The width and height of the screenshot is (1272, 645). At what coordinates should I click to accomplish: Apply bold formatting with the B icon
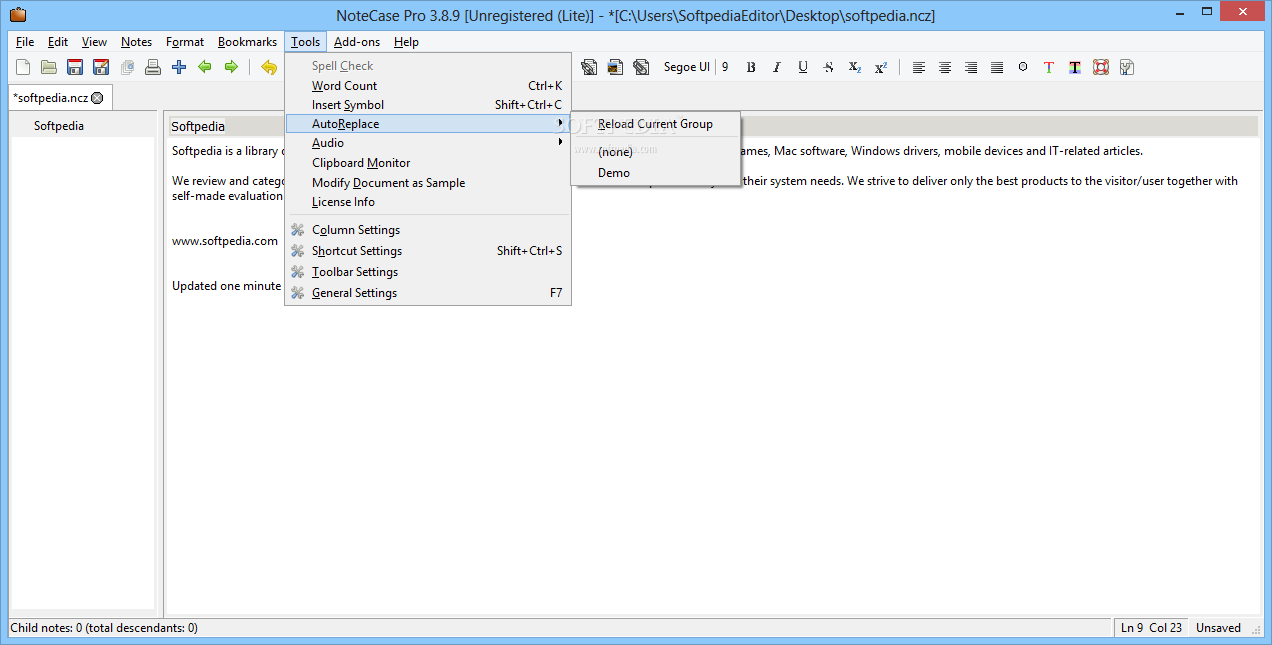[751, 67]
